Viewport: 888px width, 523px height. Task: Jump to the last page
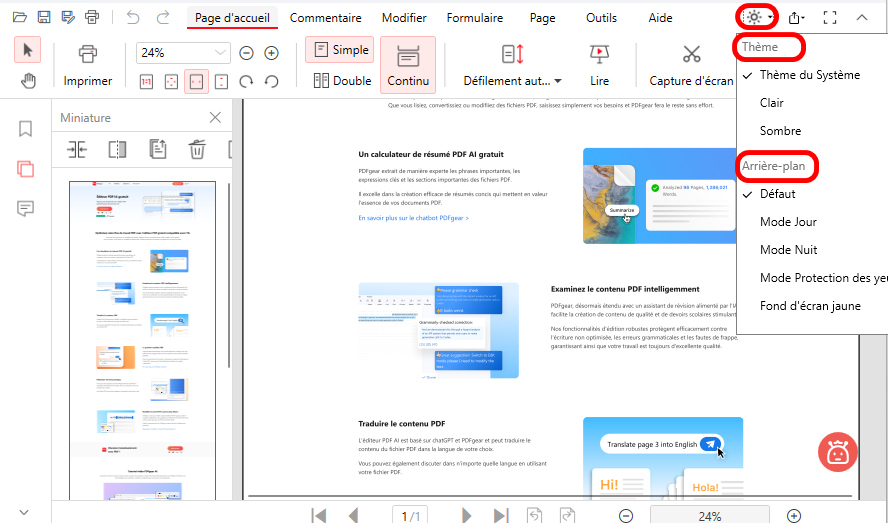(501, 516)
